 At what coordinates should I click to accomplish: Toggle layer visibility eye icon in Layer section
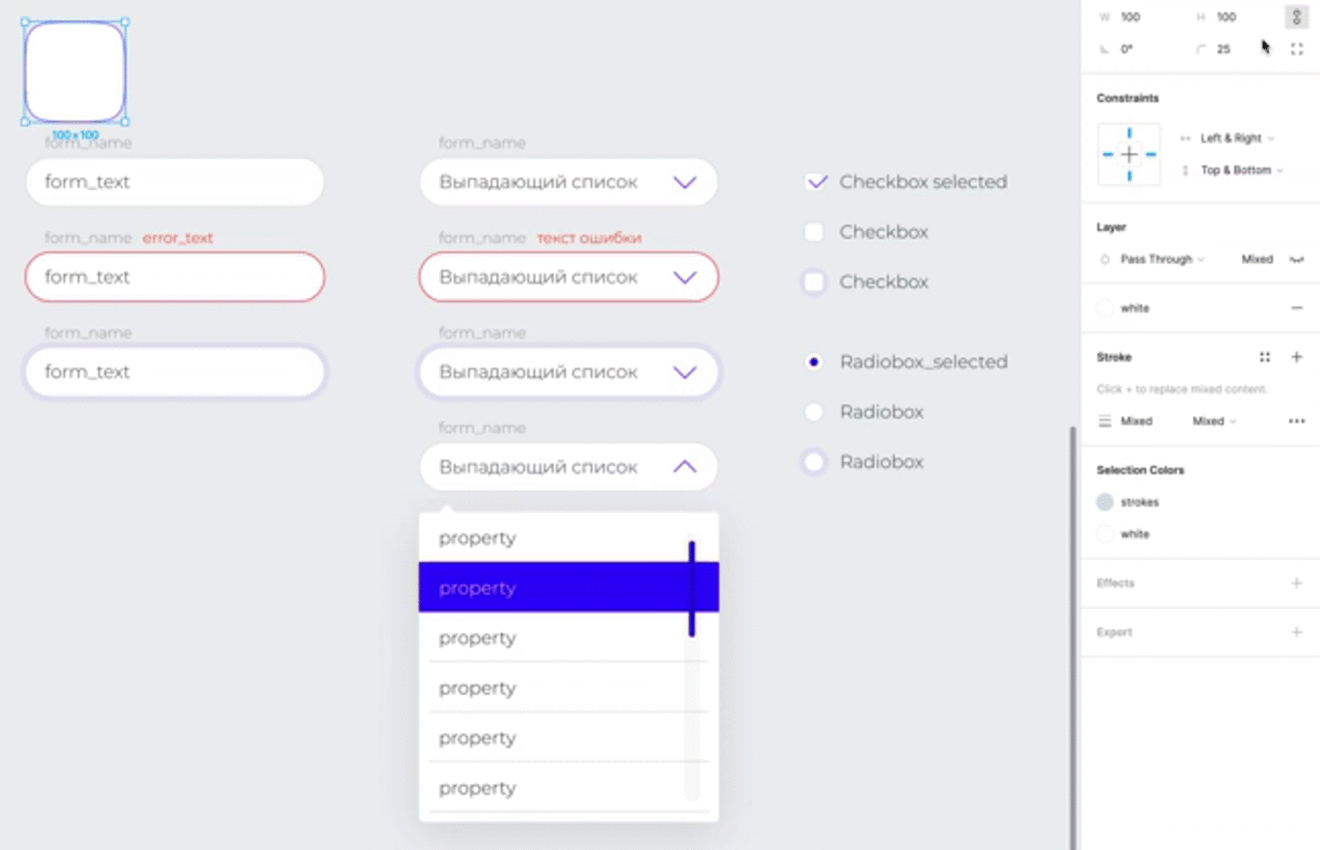click(1297, 259)
